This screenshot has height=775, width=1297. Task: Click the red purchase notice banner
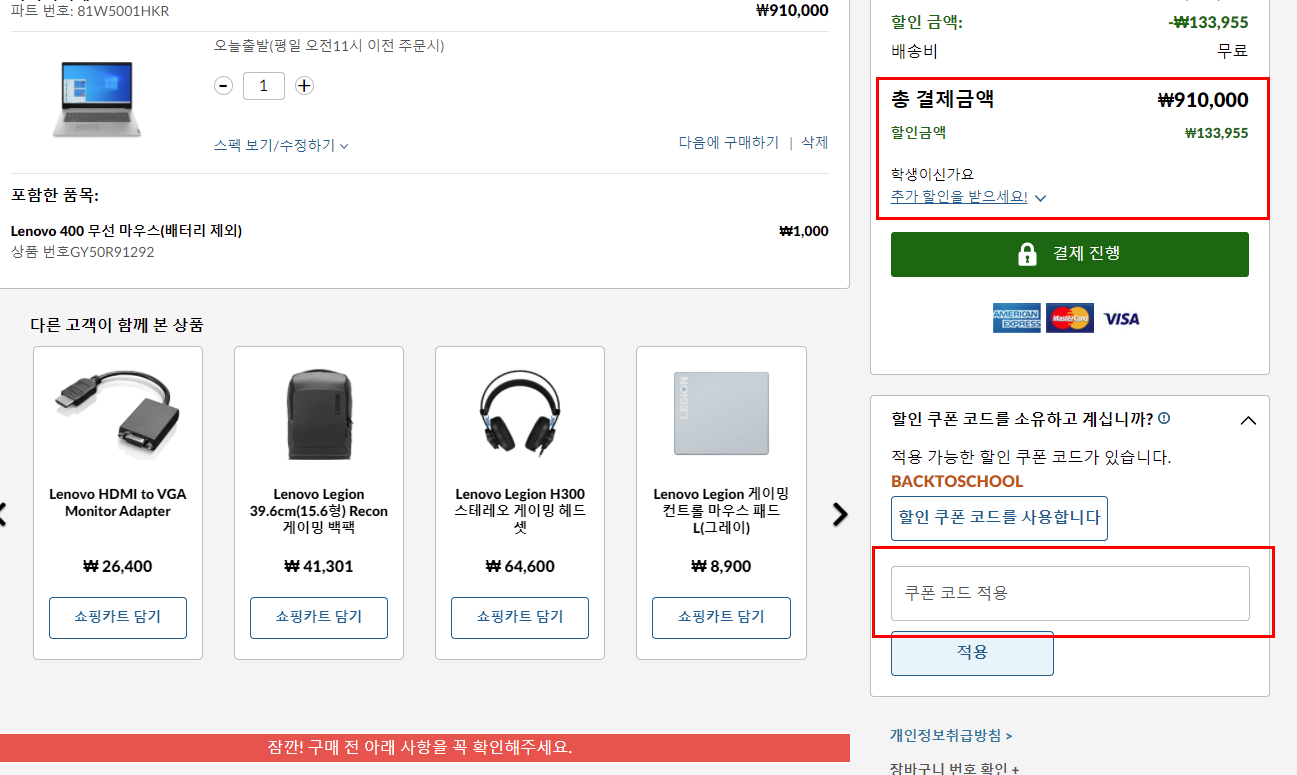(x=425, y=748)
